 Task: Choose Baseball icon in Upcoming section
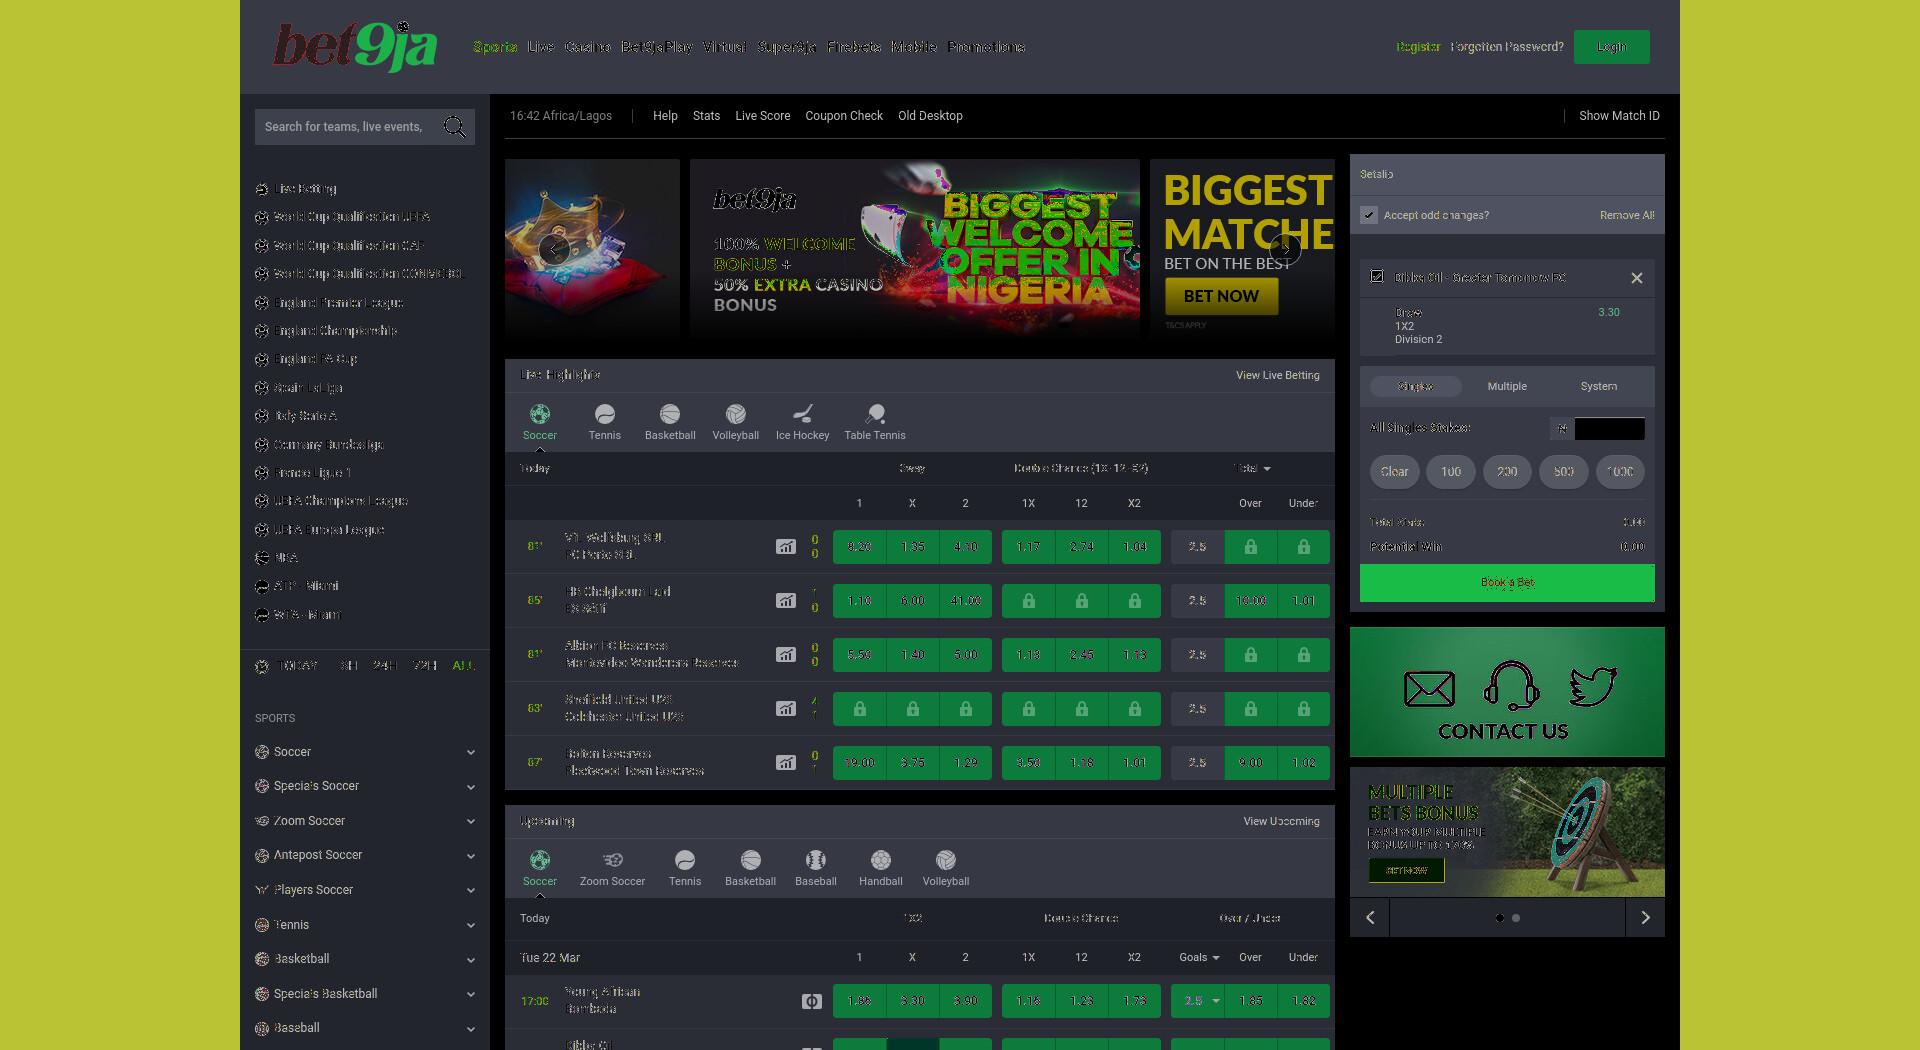click(816, 860)
